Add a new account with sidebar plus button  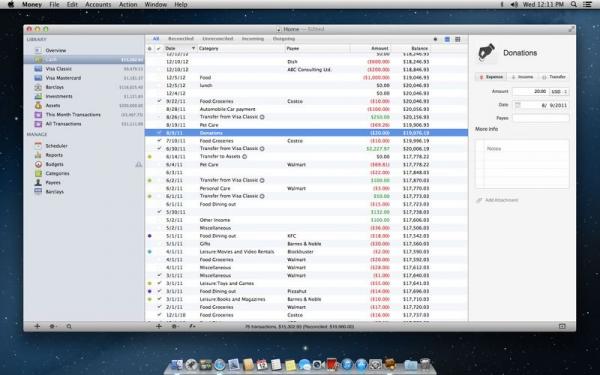[x=37, y=326]
